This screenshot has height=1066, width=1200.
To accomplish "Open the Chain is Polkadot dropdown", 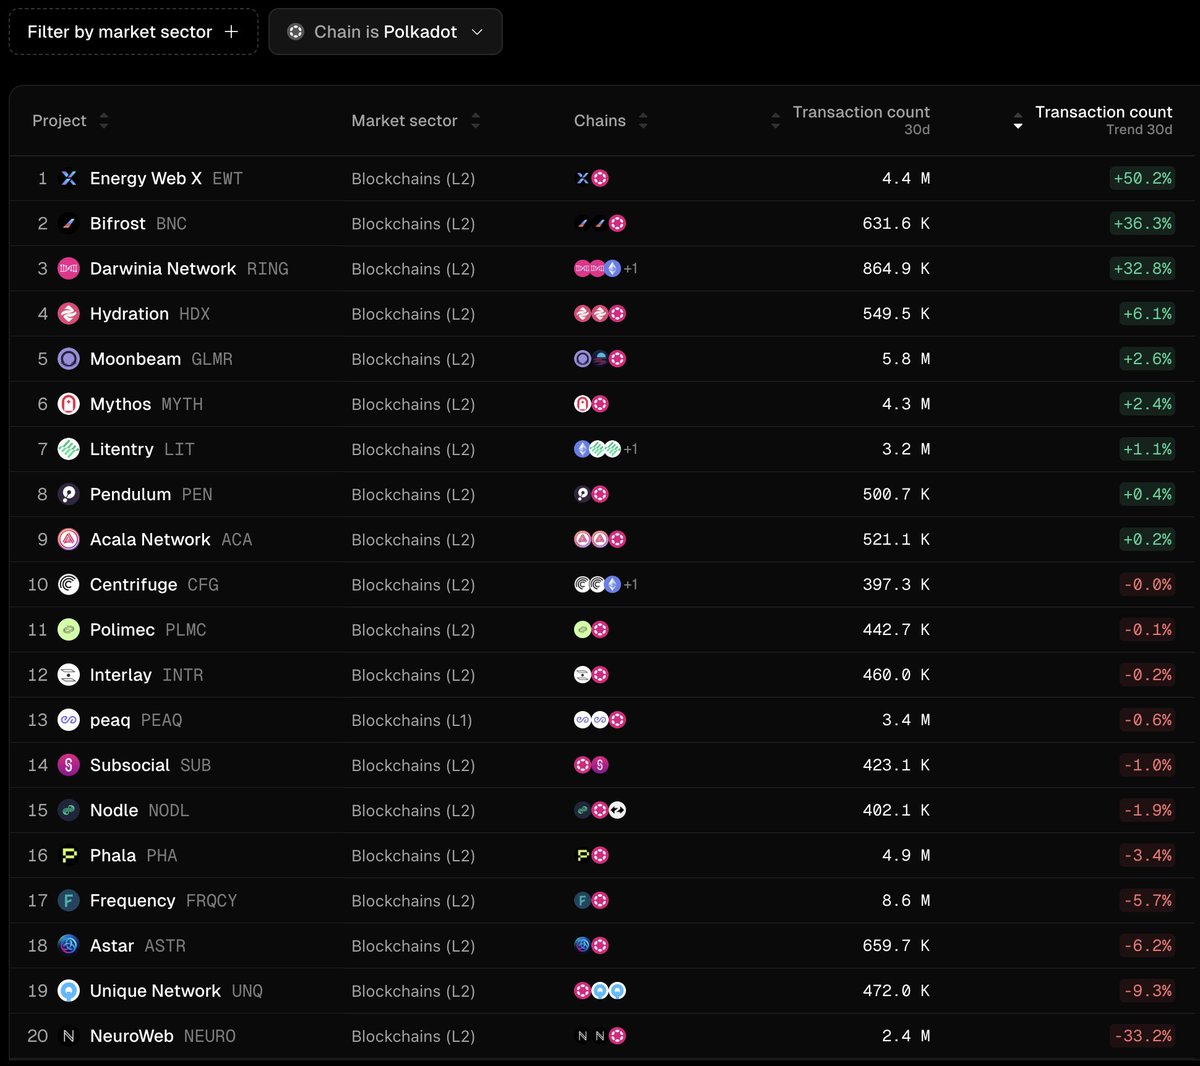I will (385, 32).
